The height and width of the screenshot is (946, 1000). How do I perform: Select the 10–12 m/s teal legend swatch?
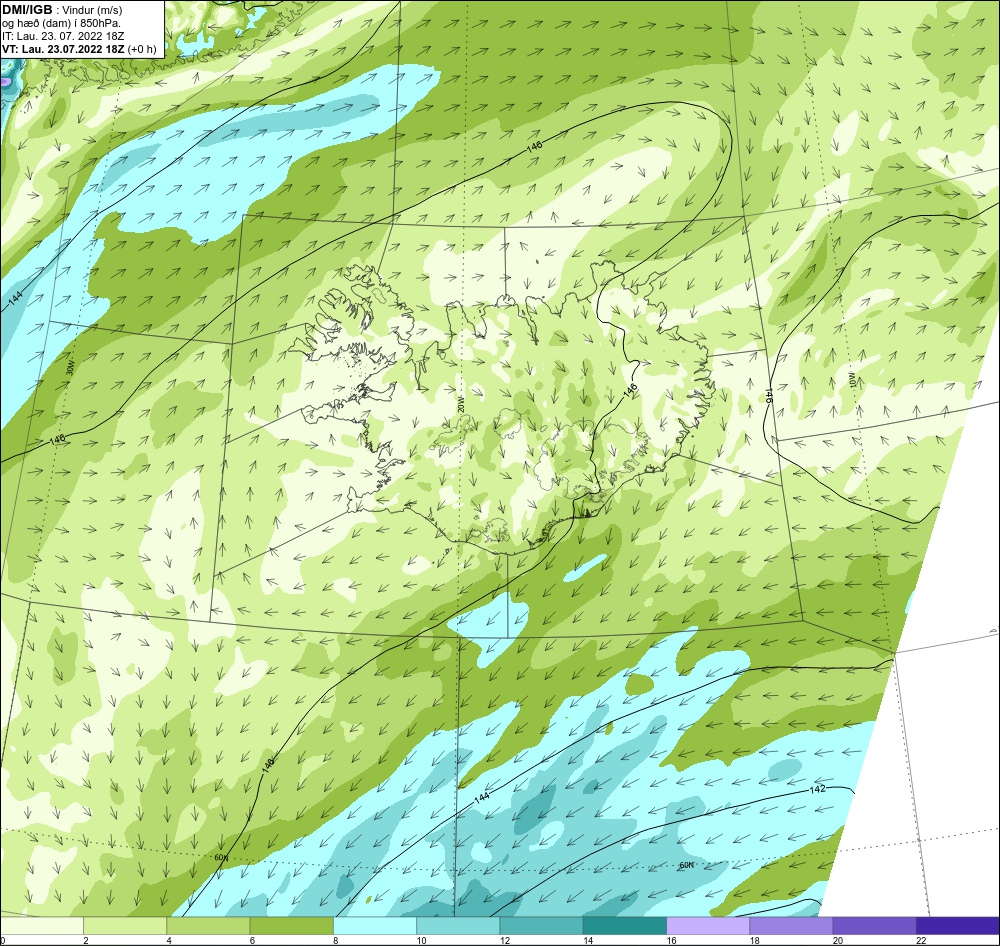click(x=458, y=925)
